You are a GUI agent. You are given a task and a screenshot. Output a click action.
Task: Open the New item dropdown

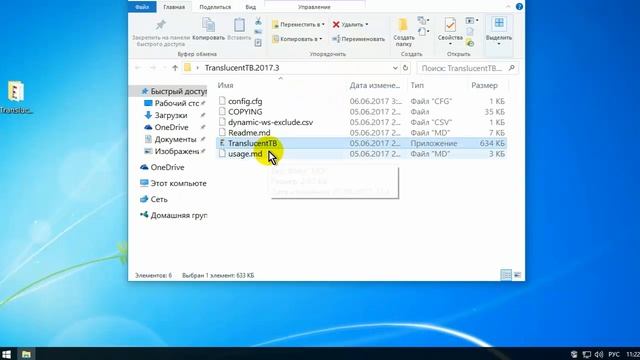pos(423,20)
